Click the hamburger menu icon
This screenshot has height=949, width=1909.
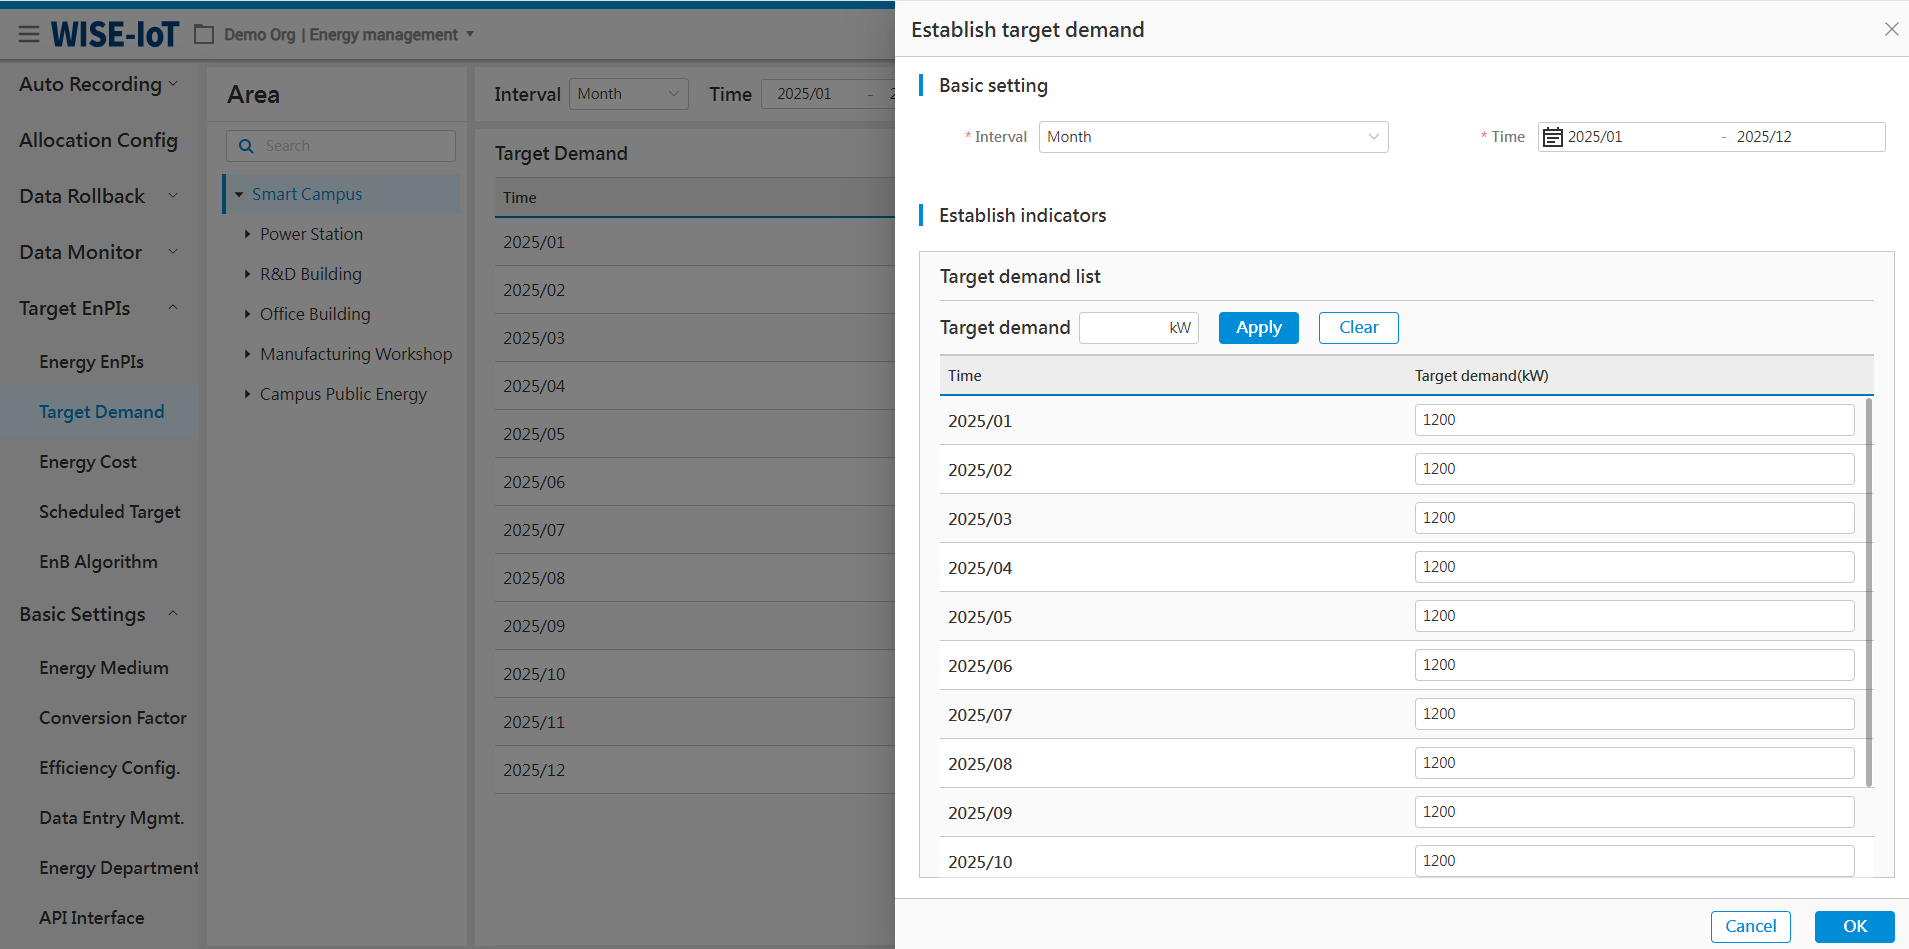pyautogui.click(x=29, y=35)
